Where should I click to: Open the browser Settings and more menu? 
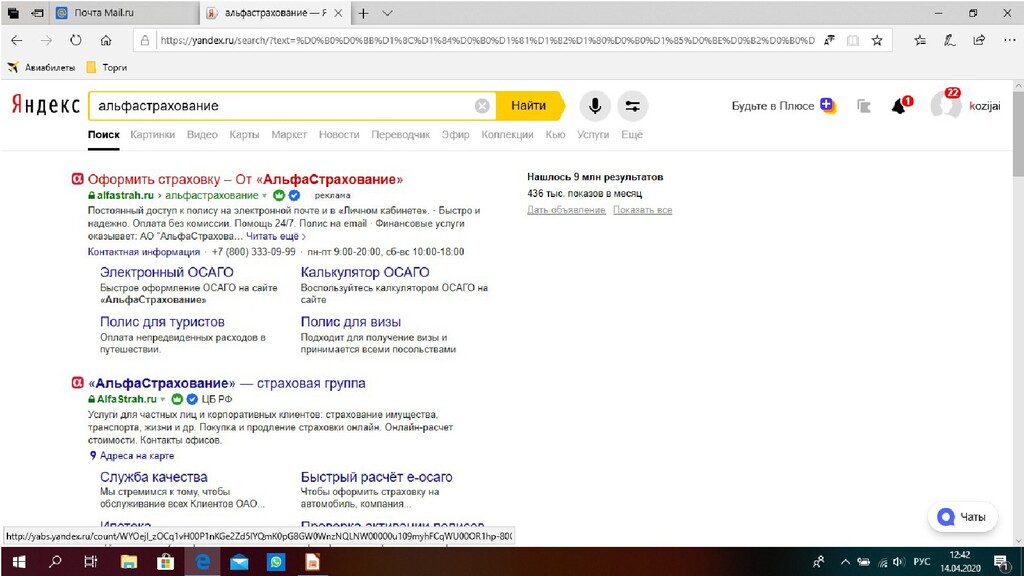click(x=1010, y=40)
